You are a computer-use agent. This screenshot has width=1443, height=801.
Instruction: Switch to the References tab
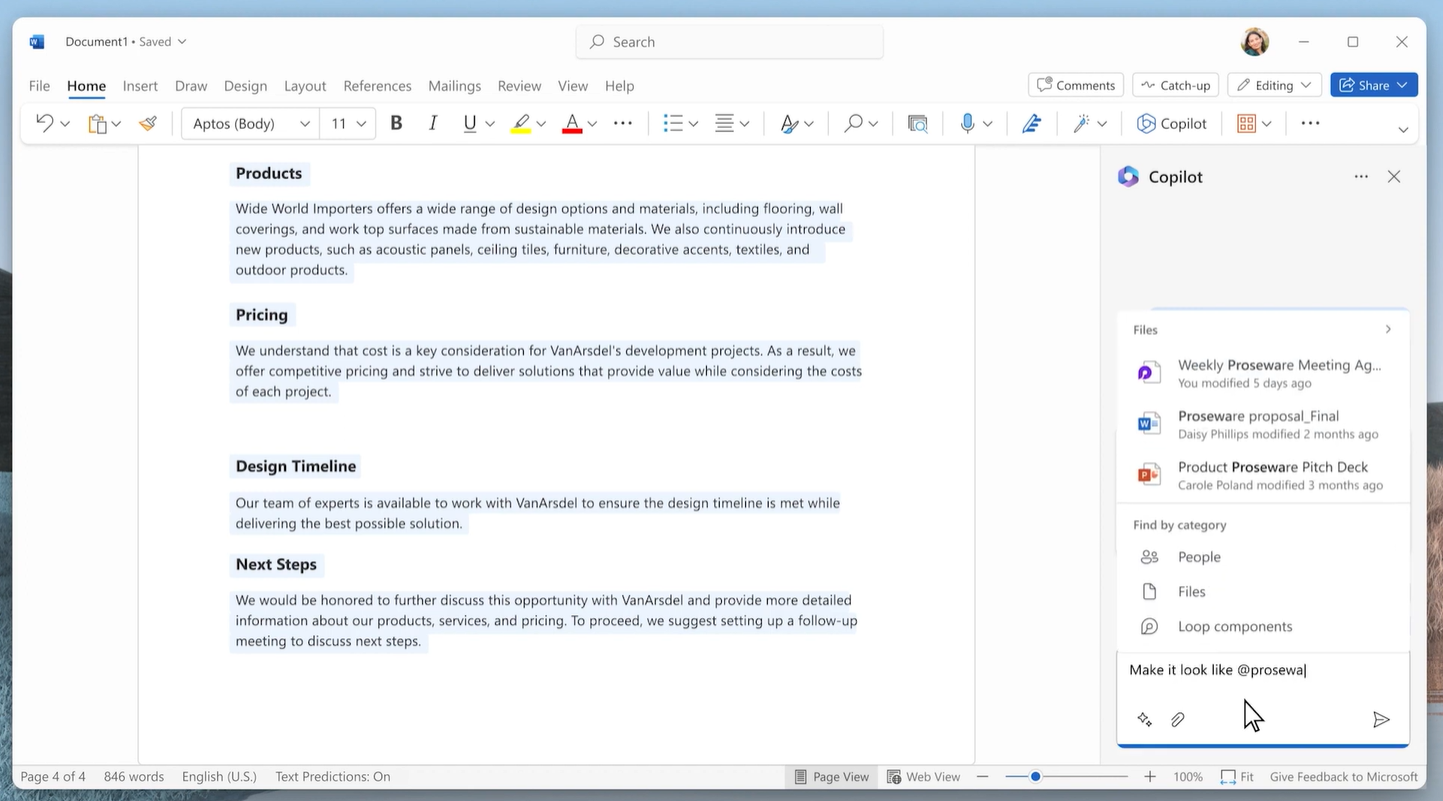(377, 86)
